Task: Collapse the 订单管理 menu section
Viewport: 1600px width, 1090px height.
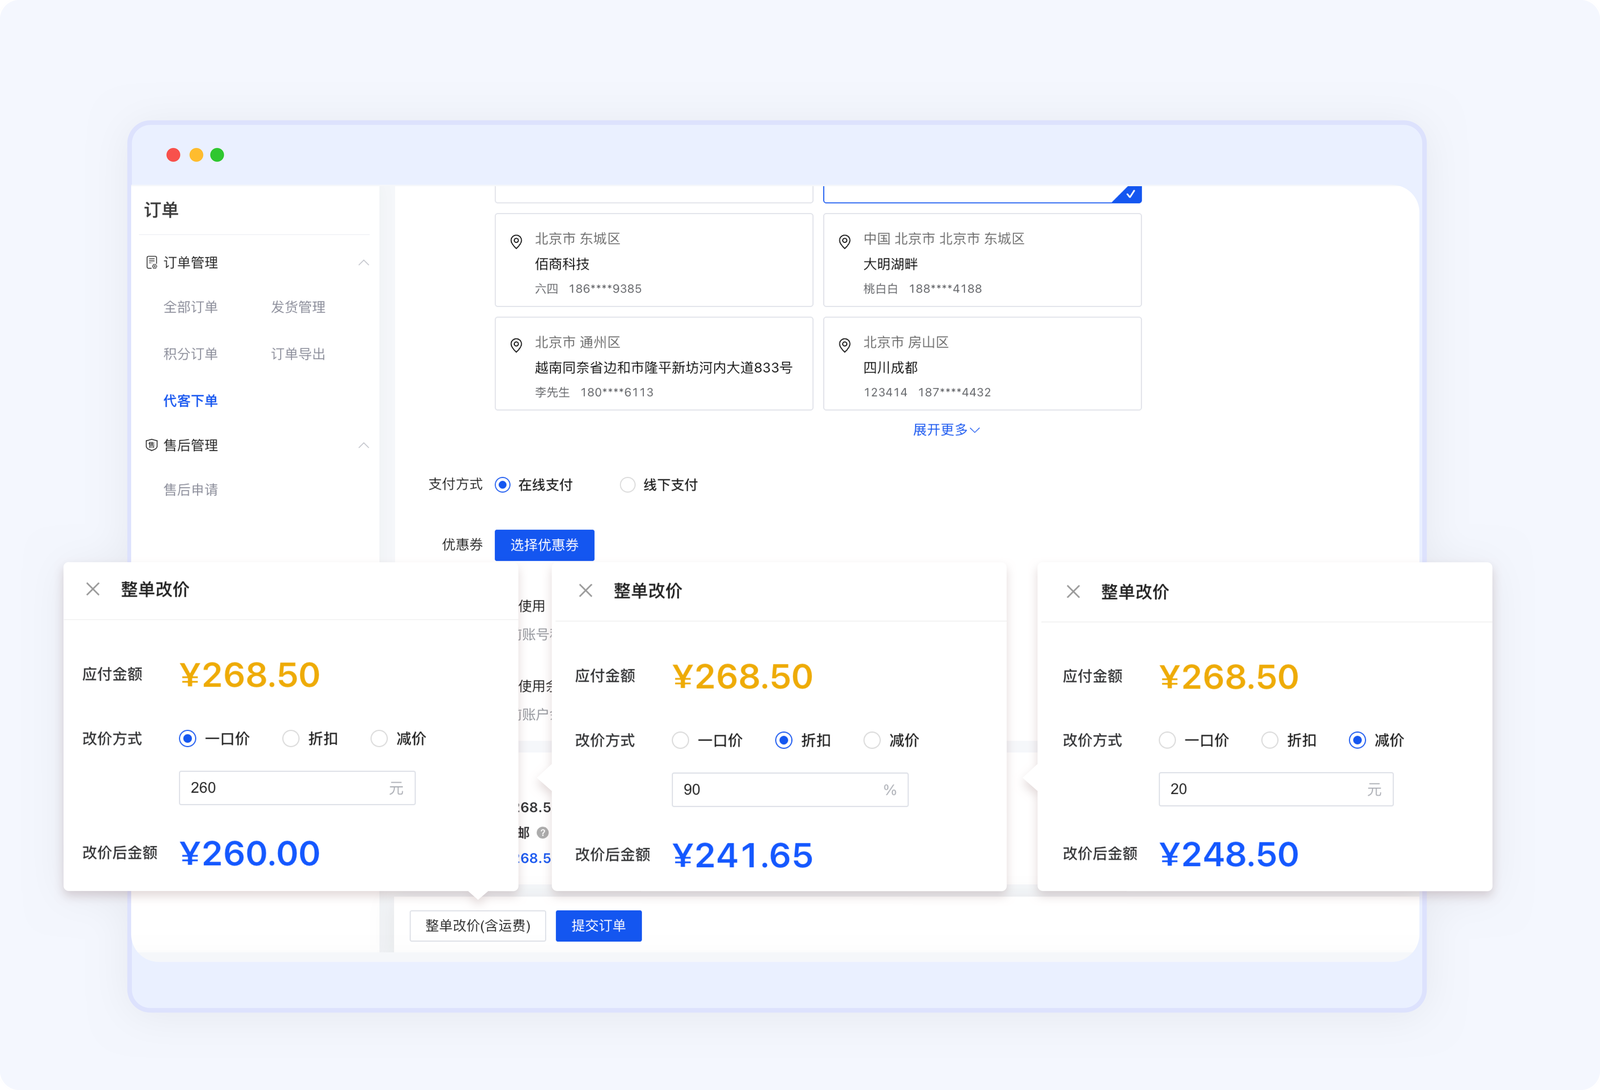Action: click(x=364, y=263)
